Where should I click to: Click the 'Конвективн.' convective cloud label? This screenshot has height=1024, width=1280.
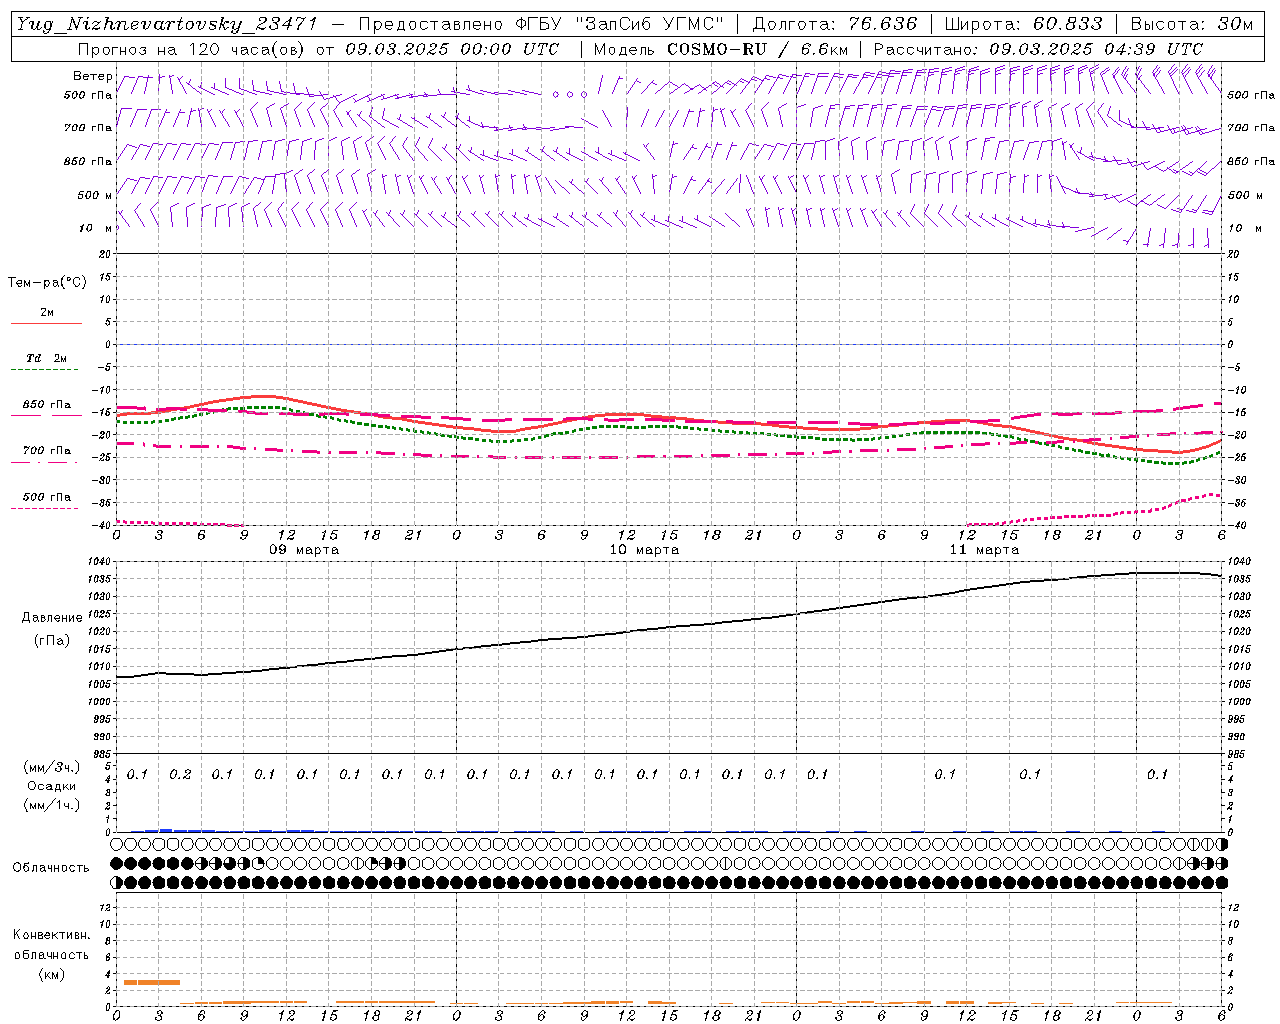click(51, 935)
